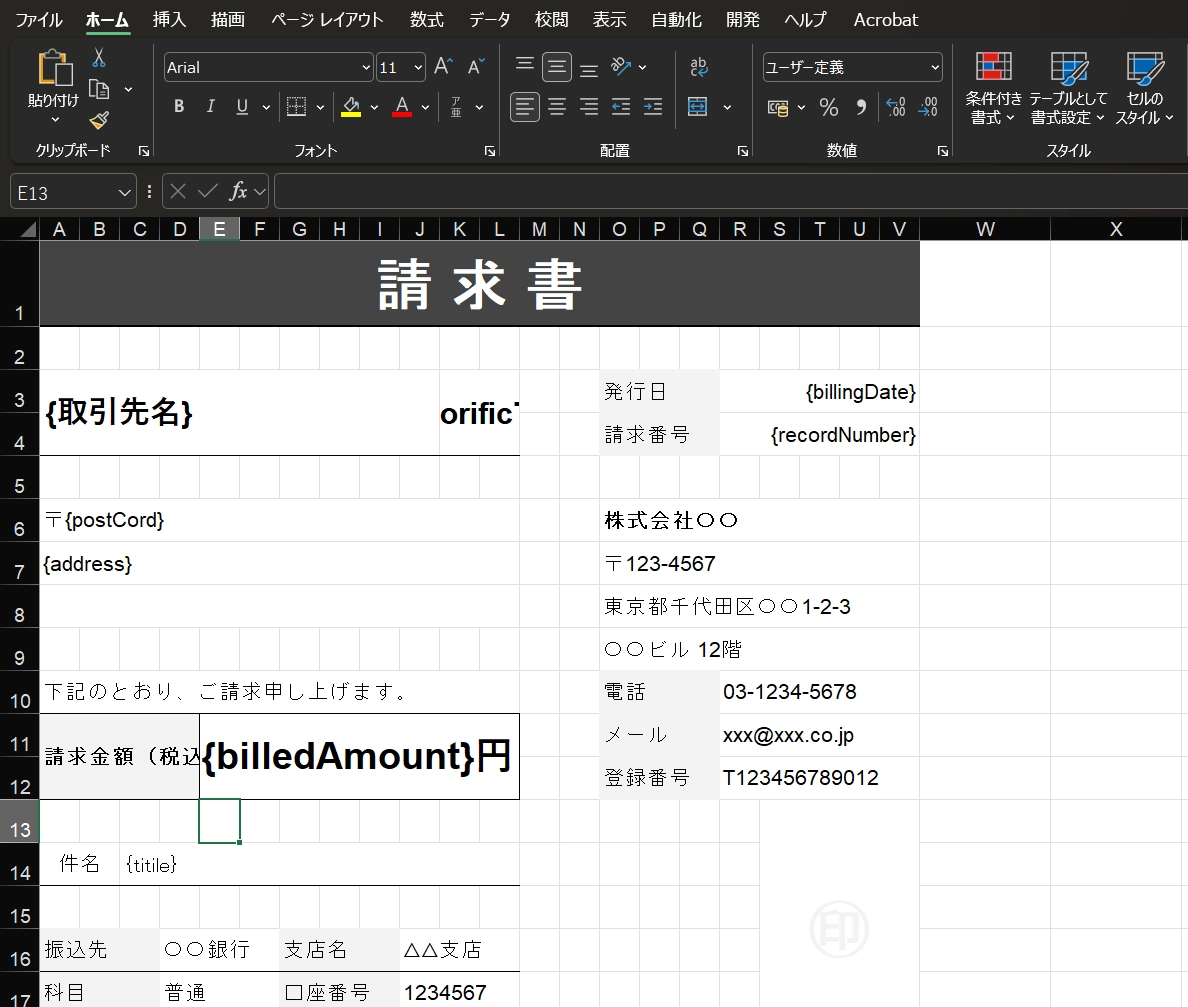Click the Increase Font Size icon
Screen dimensions: 1188x1007
[x=443, y=67]
